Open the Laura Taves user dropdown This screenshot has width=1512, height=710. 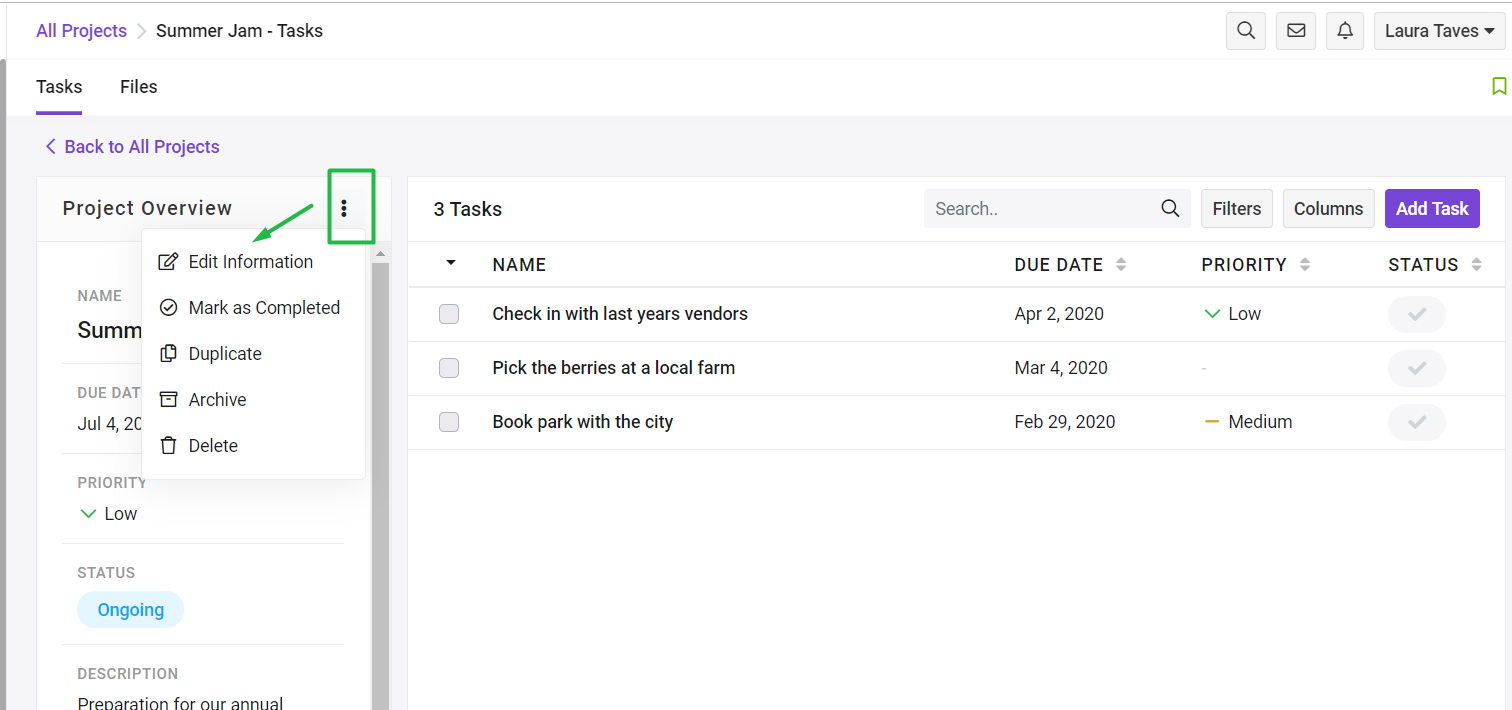[1439, 31]
